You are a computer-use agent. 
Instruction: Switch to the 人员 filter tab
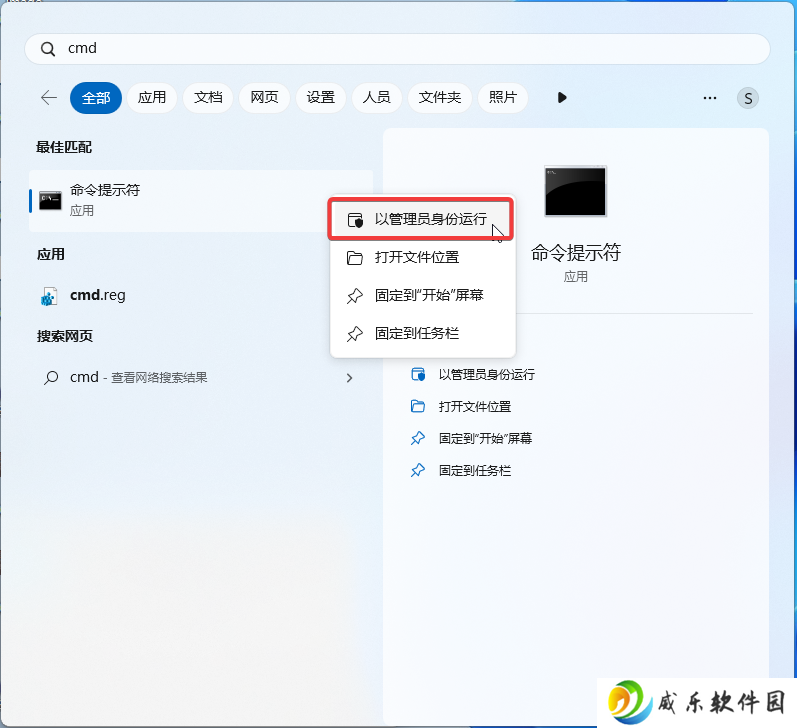(x=377, y=97)
